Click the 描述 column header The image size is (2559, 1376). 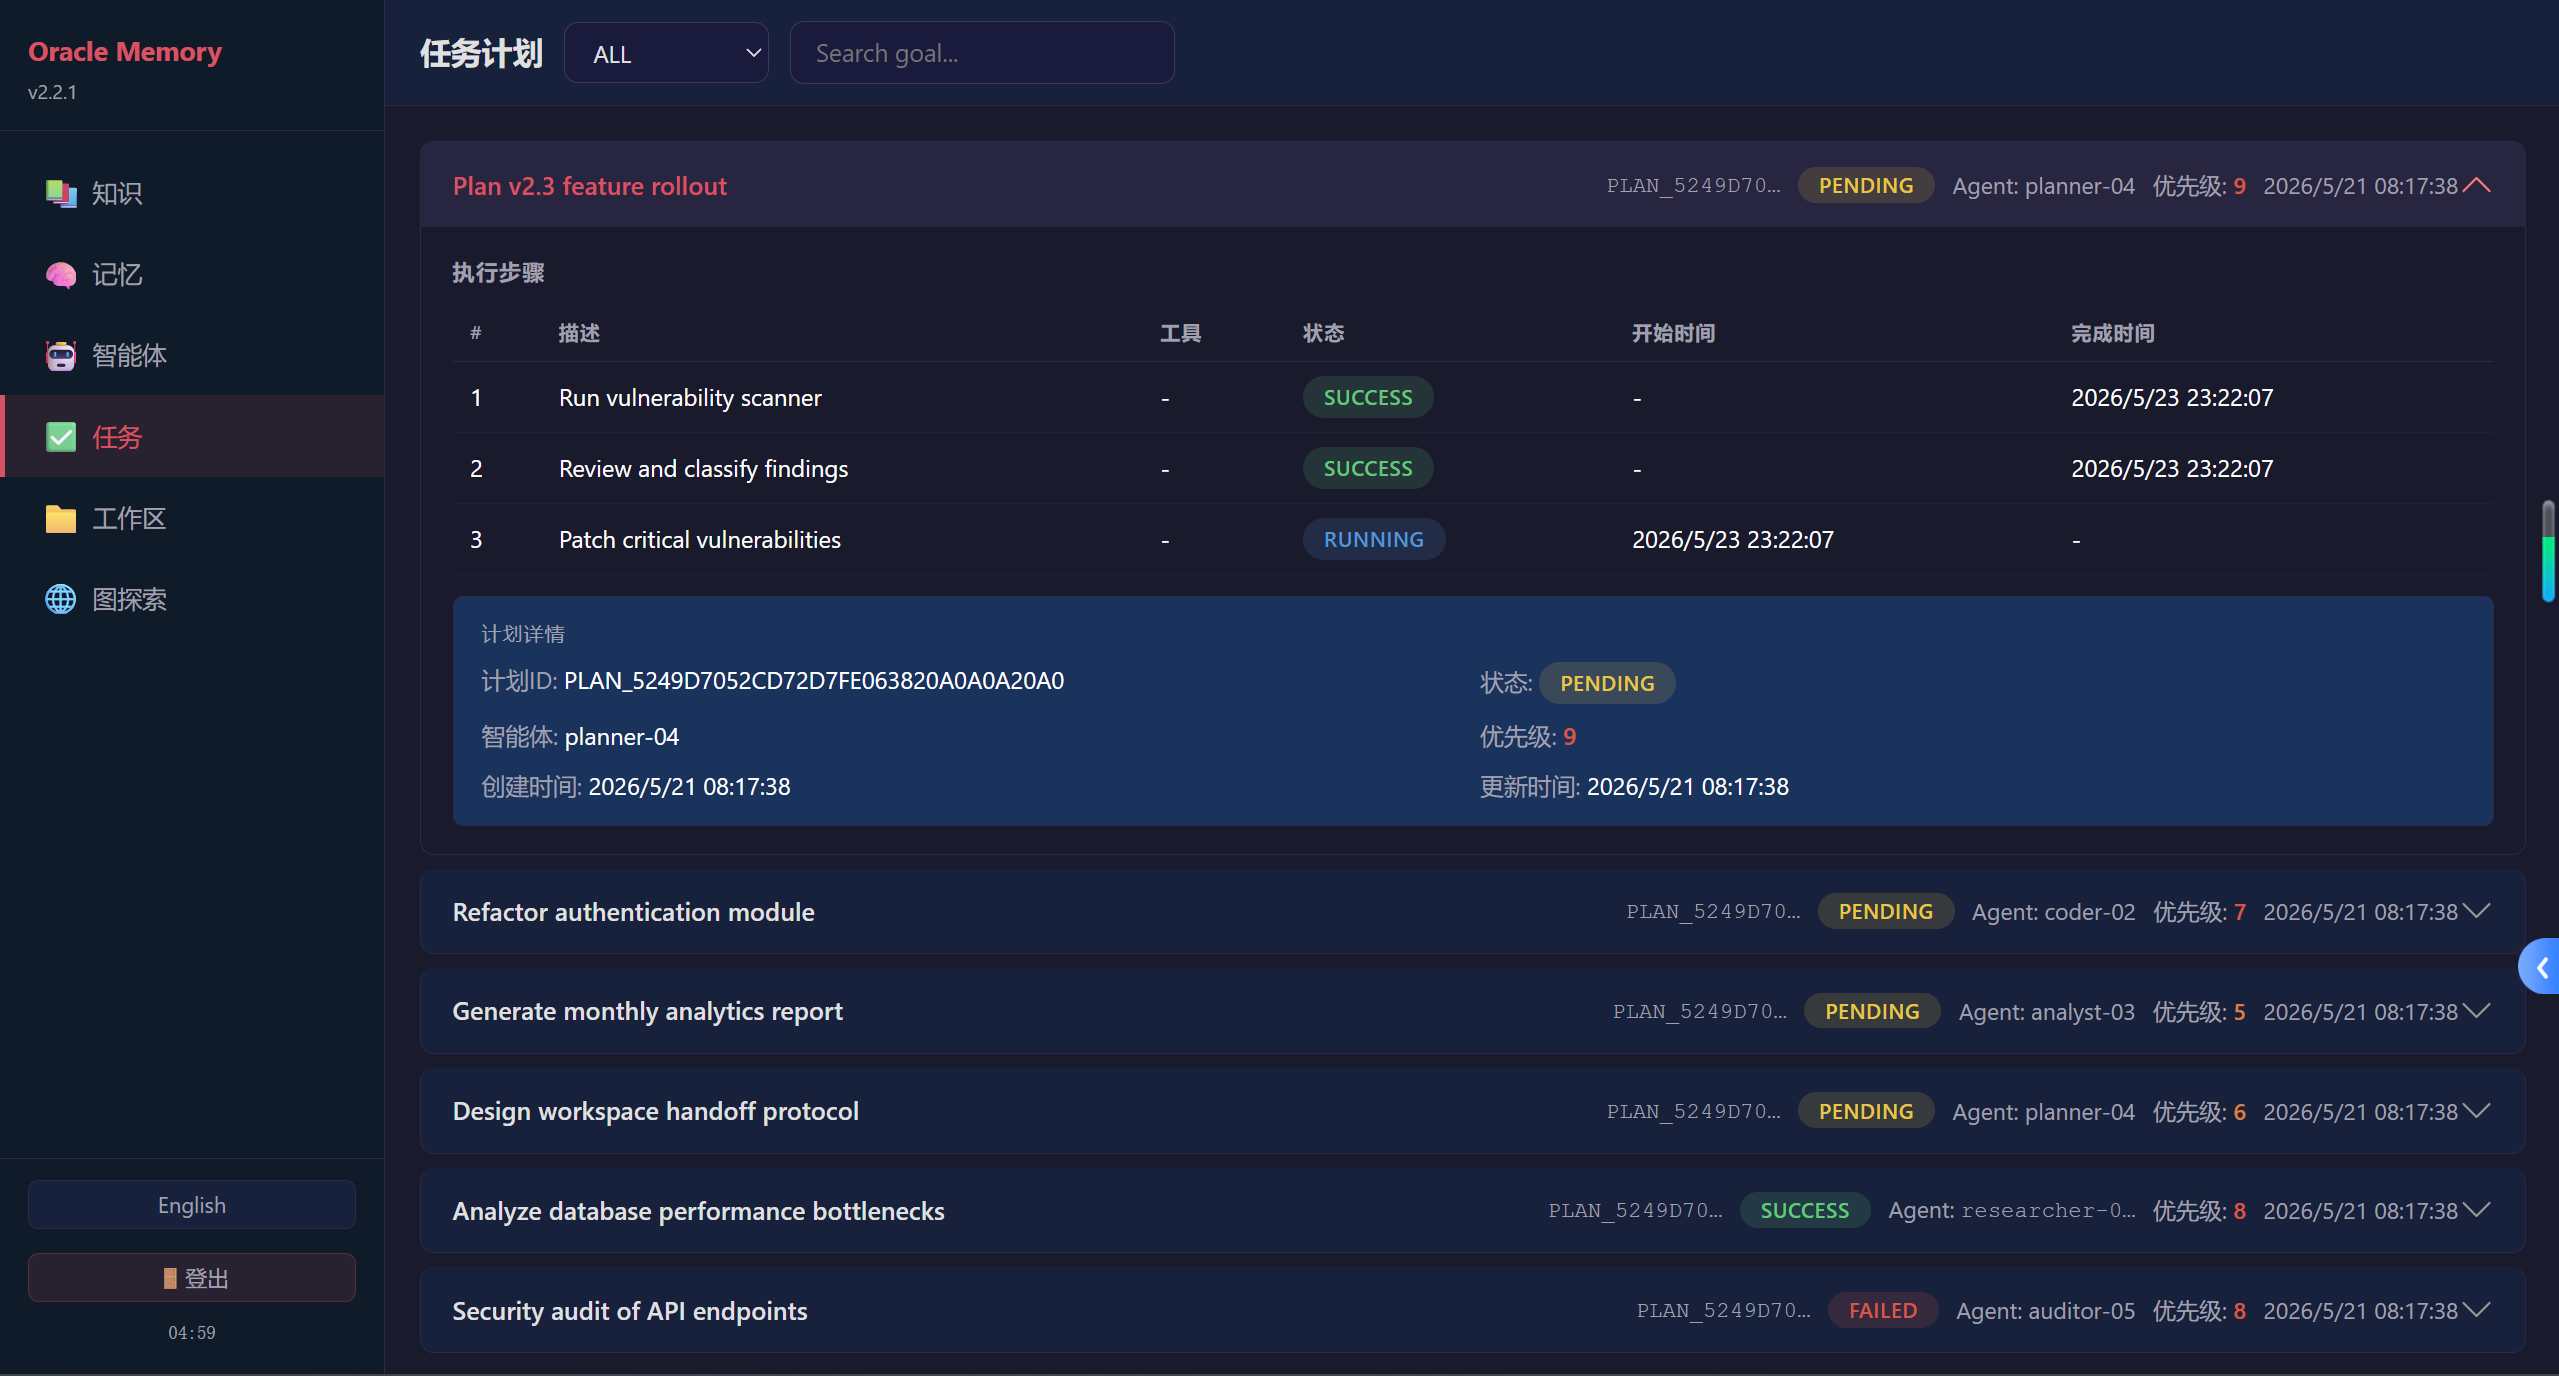coord(579,333)
